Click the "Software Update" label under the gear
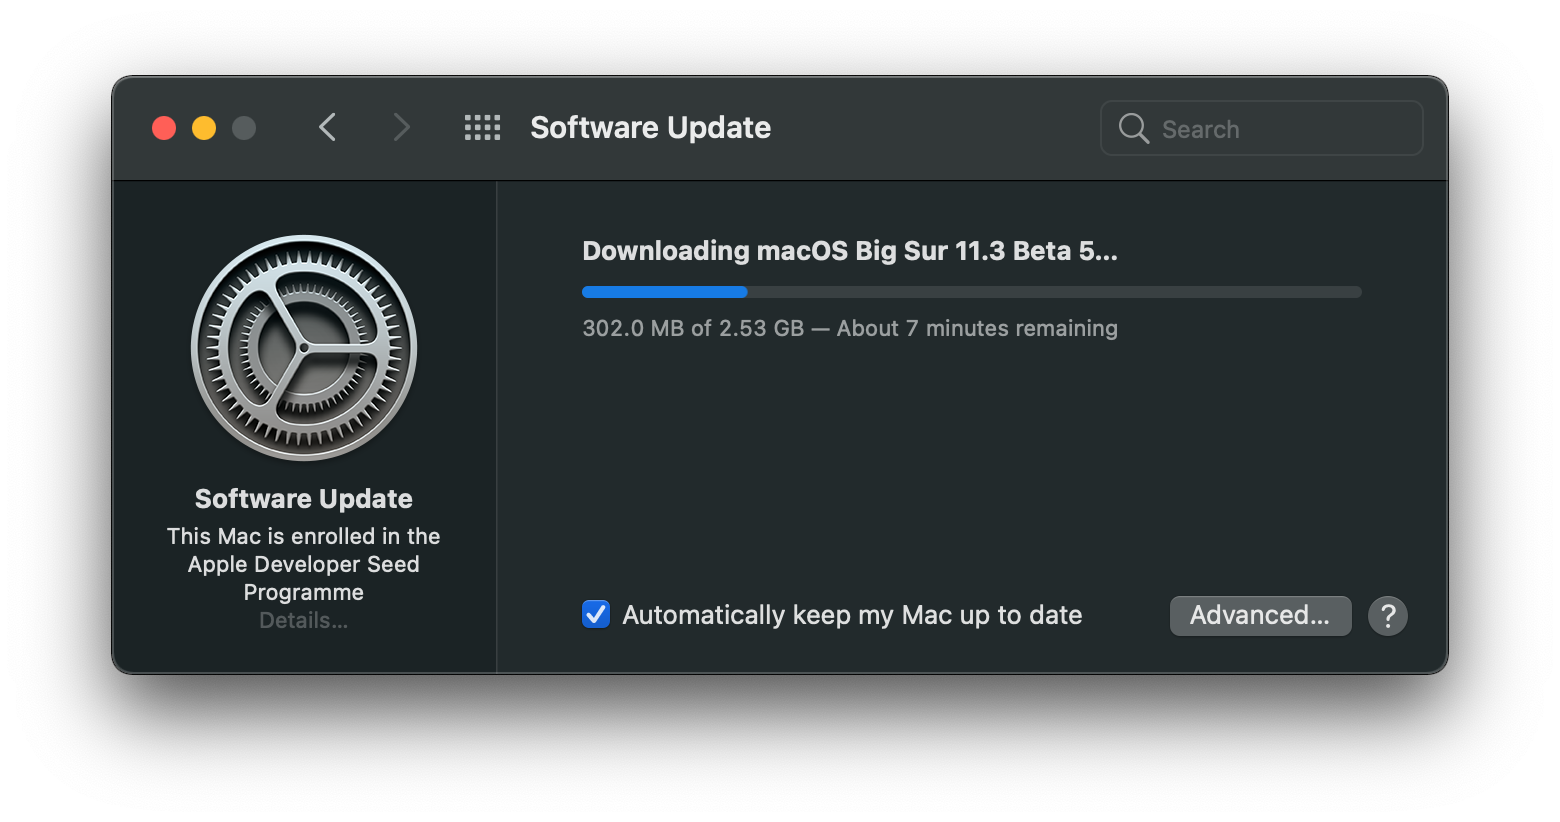 [x=304, y=499]
